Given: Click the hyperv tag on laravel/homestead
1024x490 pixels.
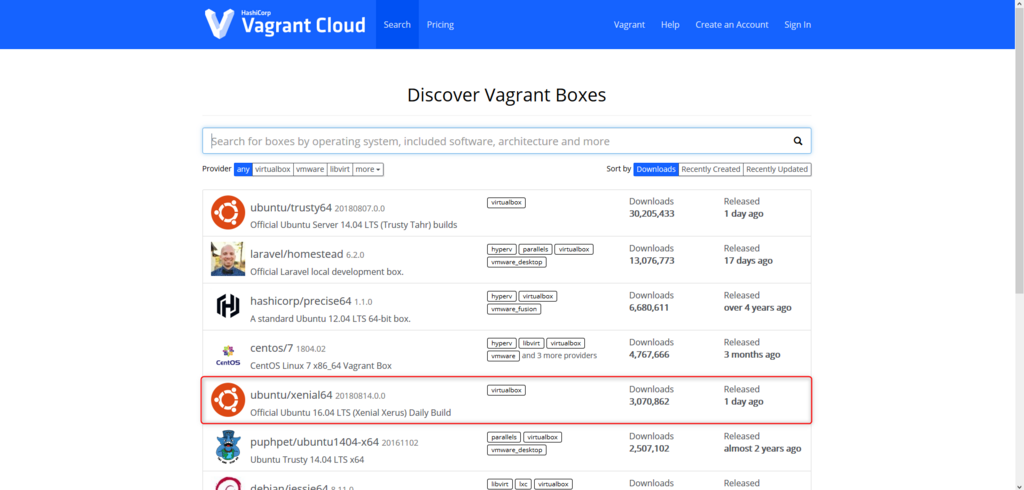Looking at the screenshot, I should coord(502,250).
